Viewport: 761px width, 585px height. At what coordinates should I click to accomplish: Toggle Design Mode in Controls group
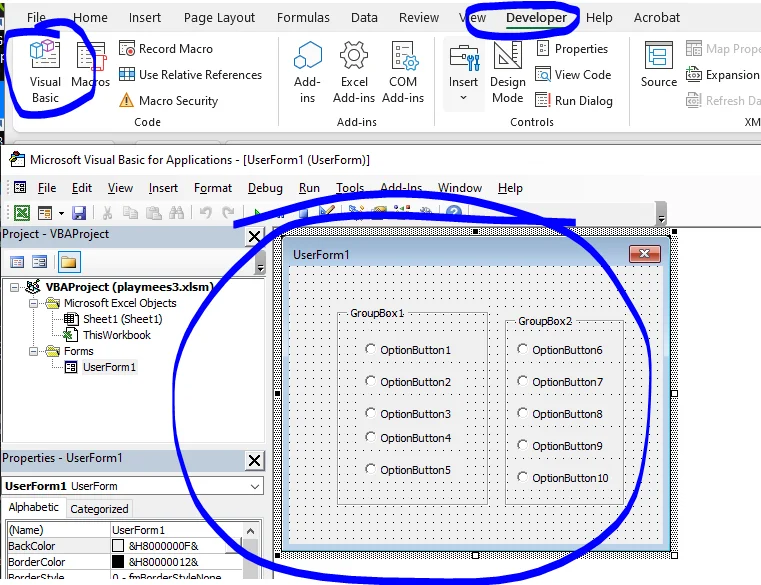[508, 72]
